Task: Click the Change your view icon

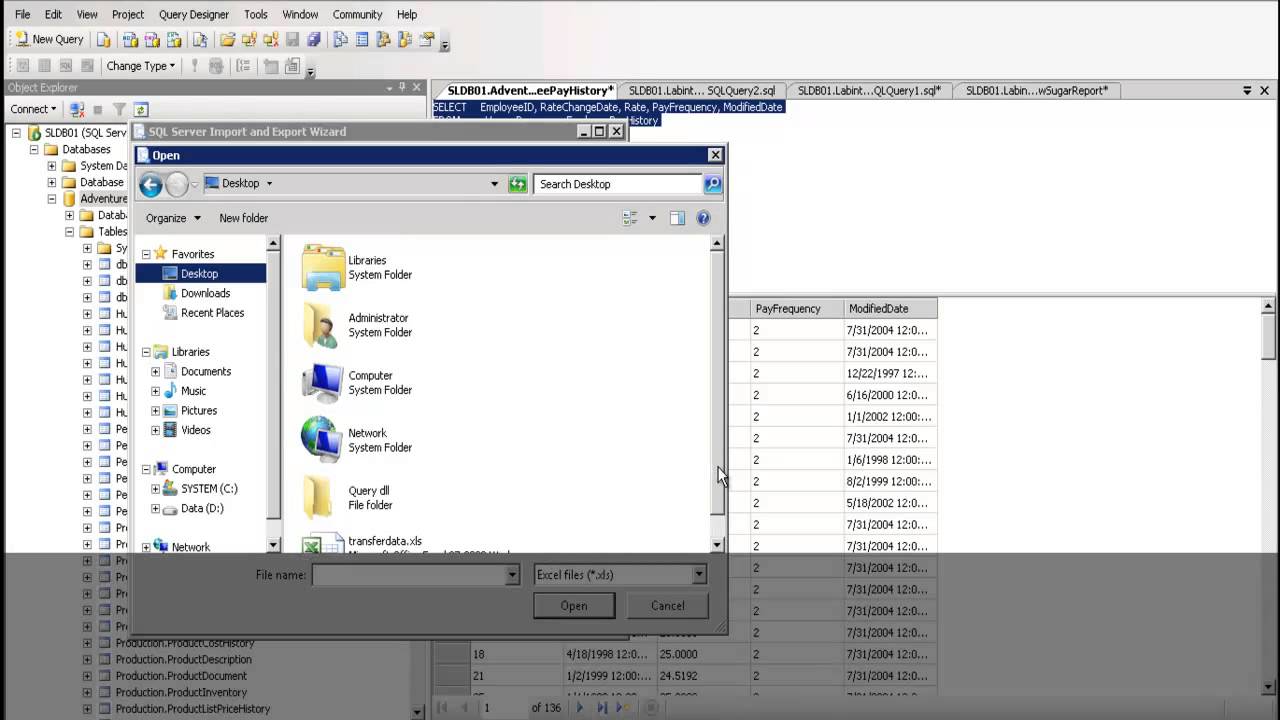Action: point(630,218)
